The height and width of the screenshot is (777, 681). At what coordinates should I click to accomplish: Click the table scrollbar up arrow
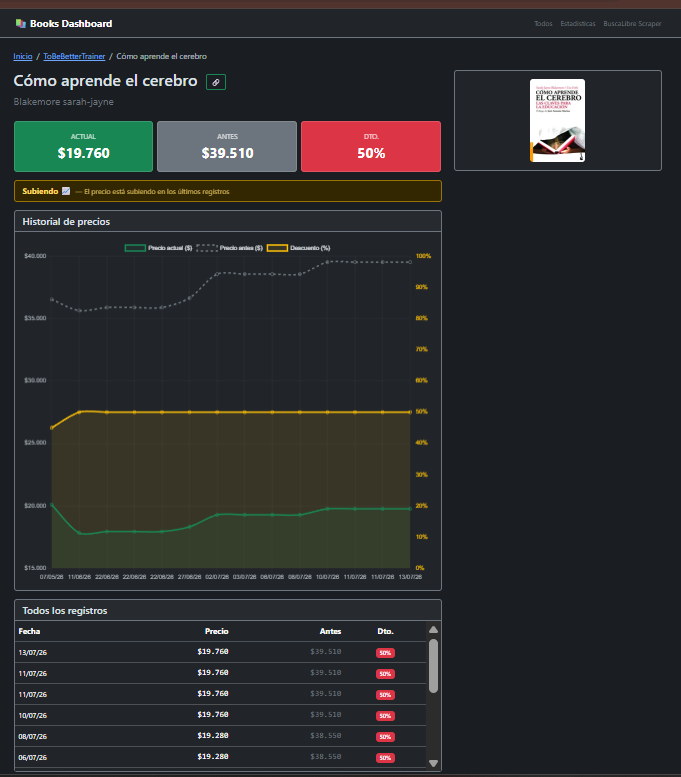click(x=433, y=630)
